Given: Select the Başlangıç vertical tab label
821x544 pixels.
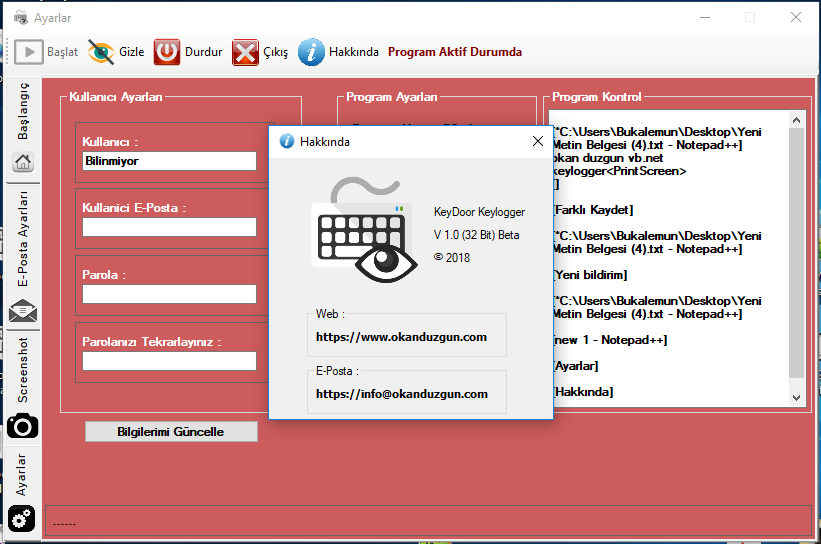Looking at the screenshot, I should pyautogui.click(x=23, y=112).
